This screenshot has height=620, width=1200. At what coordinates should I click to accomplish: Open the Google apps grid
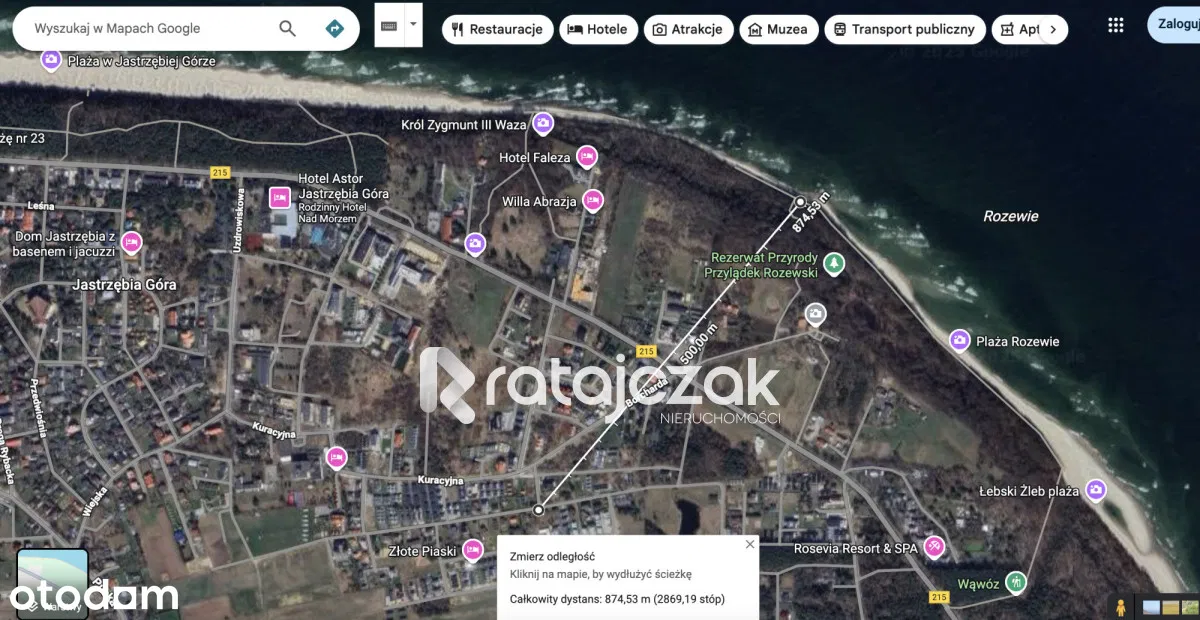(1116, 26)
